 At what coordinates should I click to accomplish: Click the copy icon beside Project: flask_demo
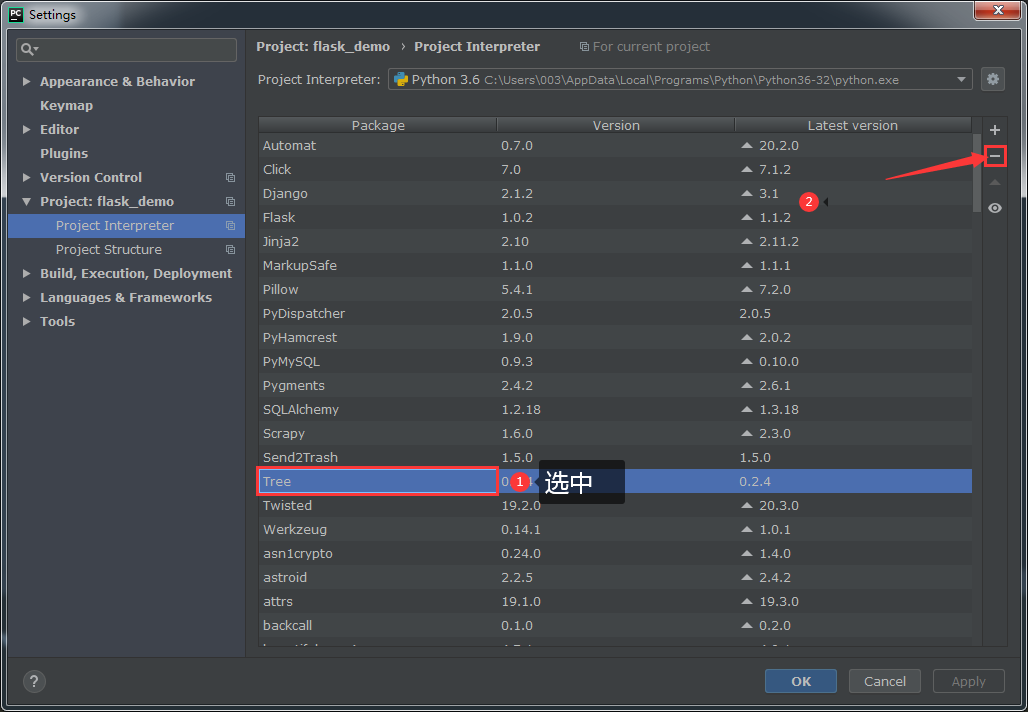[x=230, y=201]
